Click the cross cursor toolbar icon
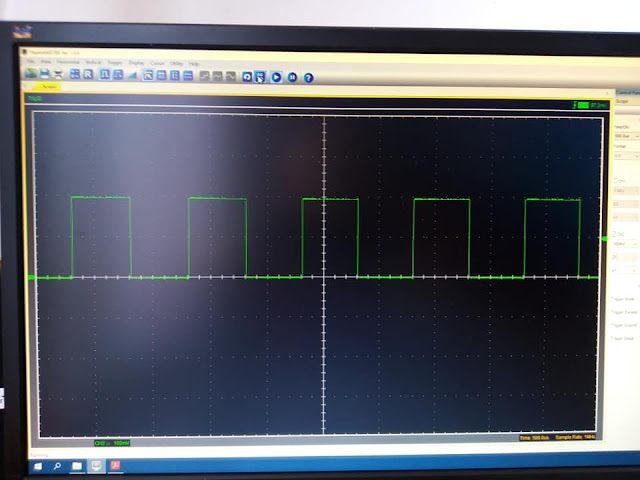 pos(148,75)
